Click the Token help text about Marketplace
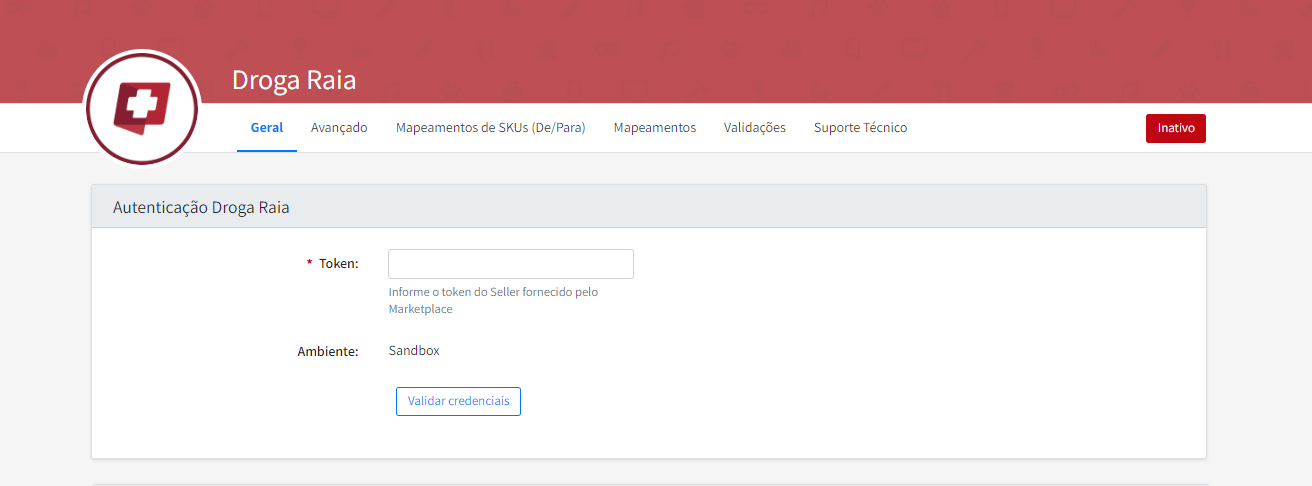1312x486 pixels. click(493, 301)
